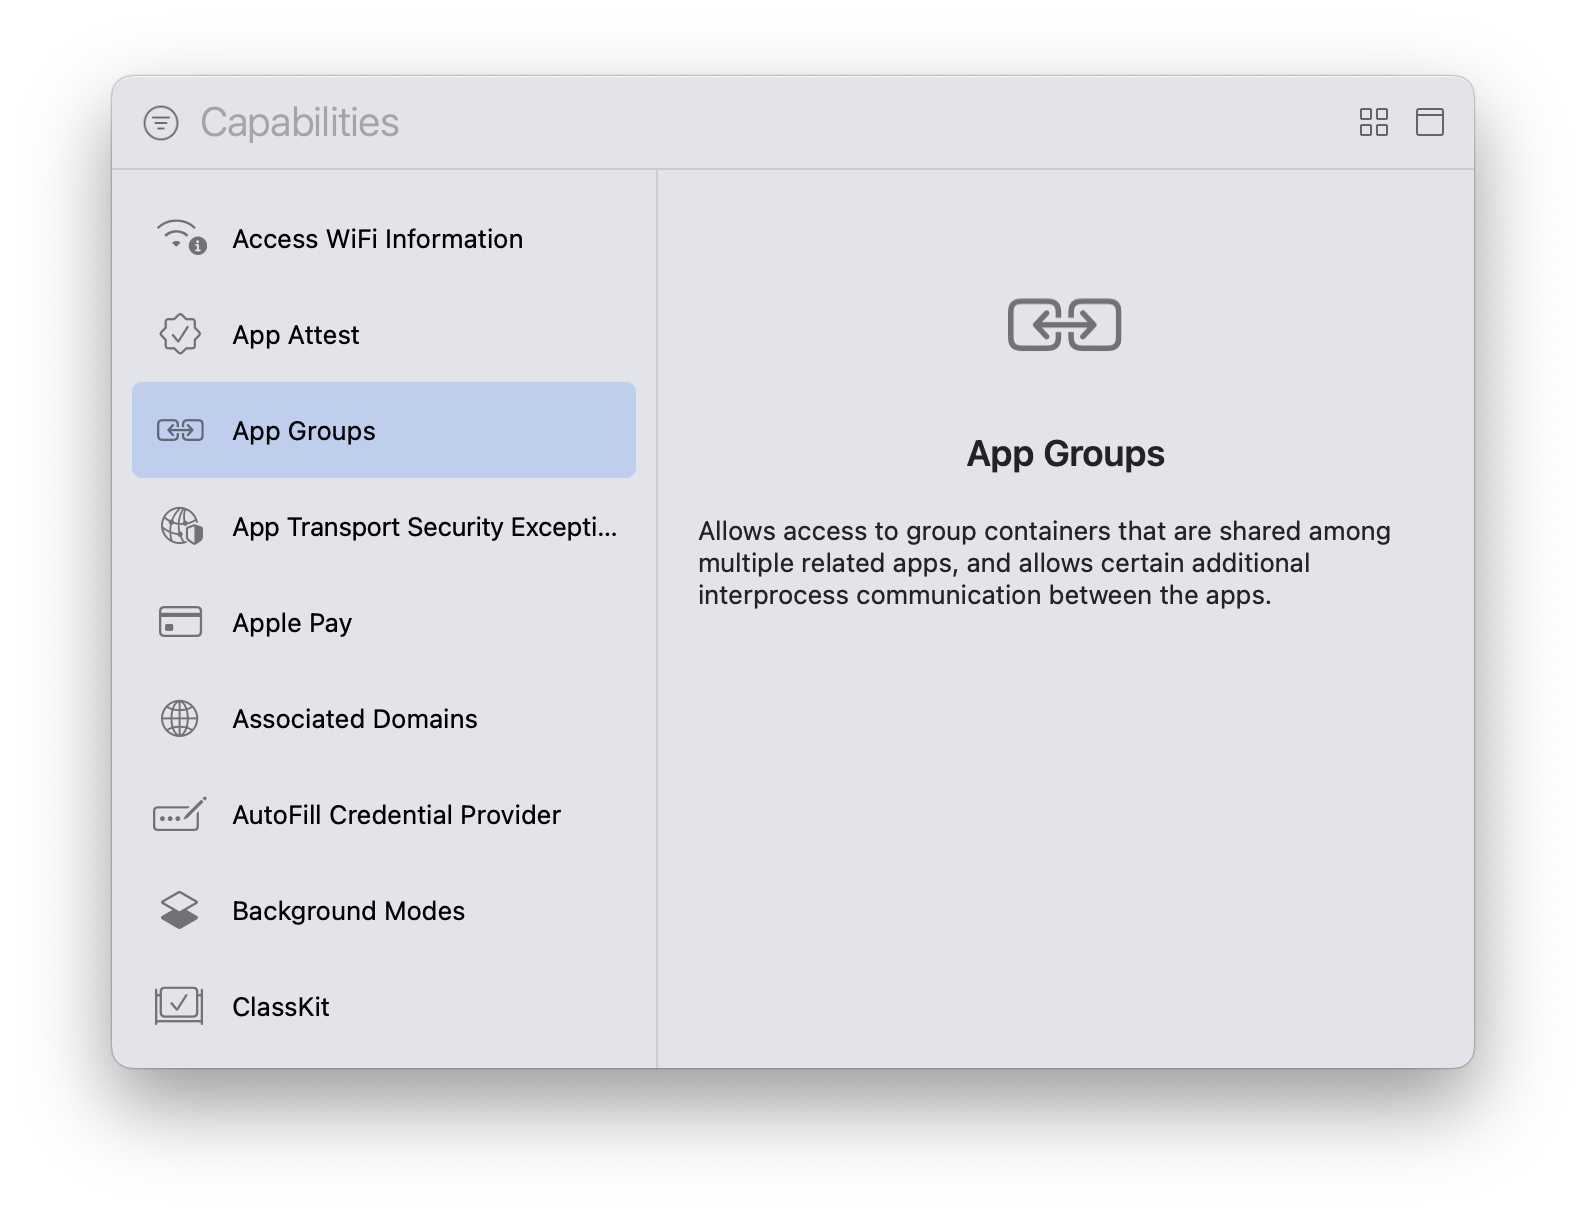Image resolution: width=1586 pixels, height=1216 pixels.
Task: Click the App Attest badge icon
Action: [180, 334]
